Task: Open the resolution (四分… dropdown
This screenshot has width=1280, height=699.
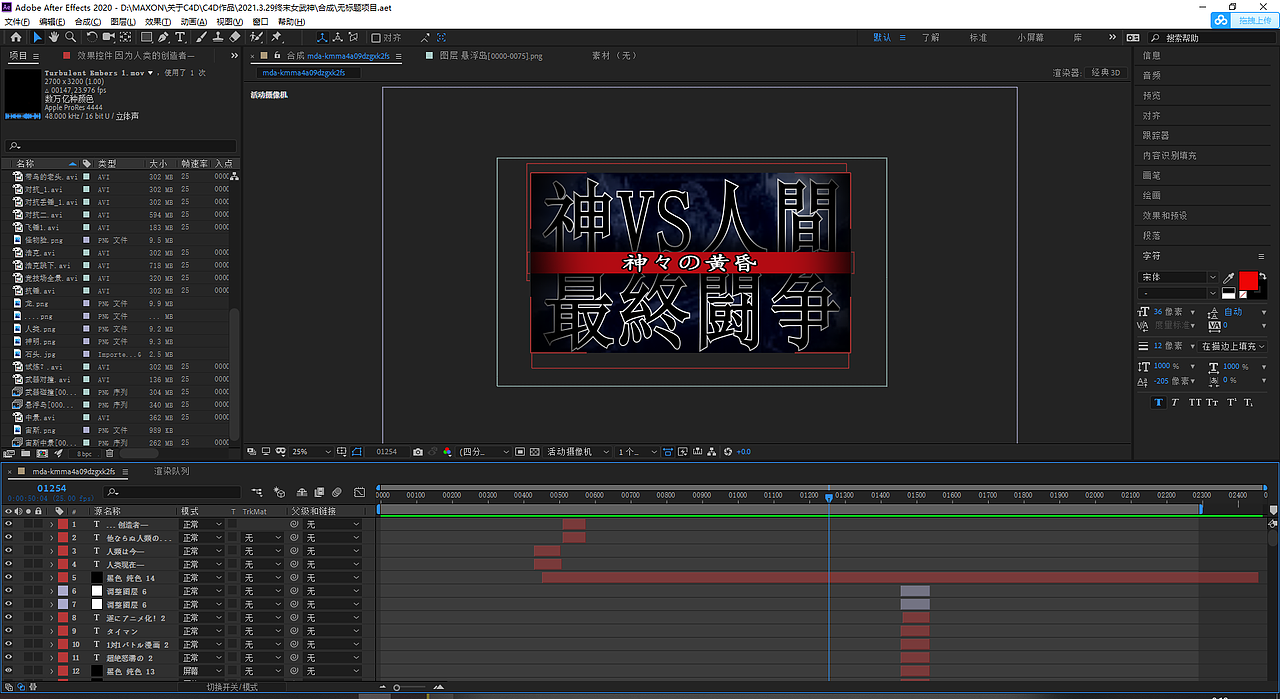Action: click(x=485, y=452)
